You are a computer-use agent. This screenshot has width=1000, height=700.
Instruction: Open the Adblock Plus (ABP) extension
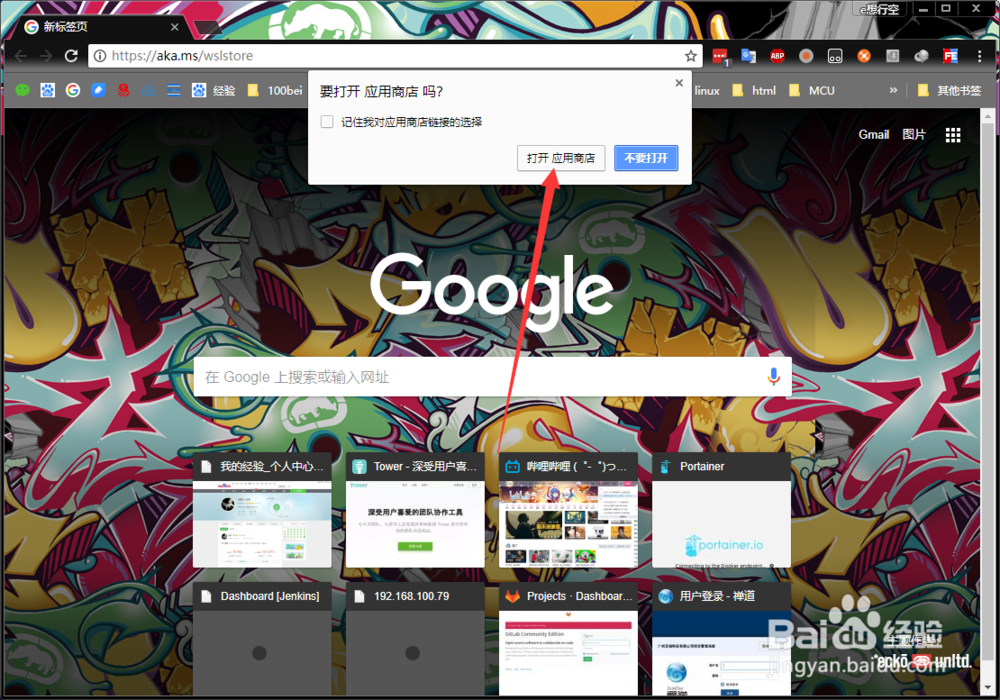777,56
